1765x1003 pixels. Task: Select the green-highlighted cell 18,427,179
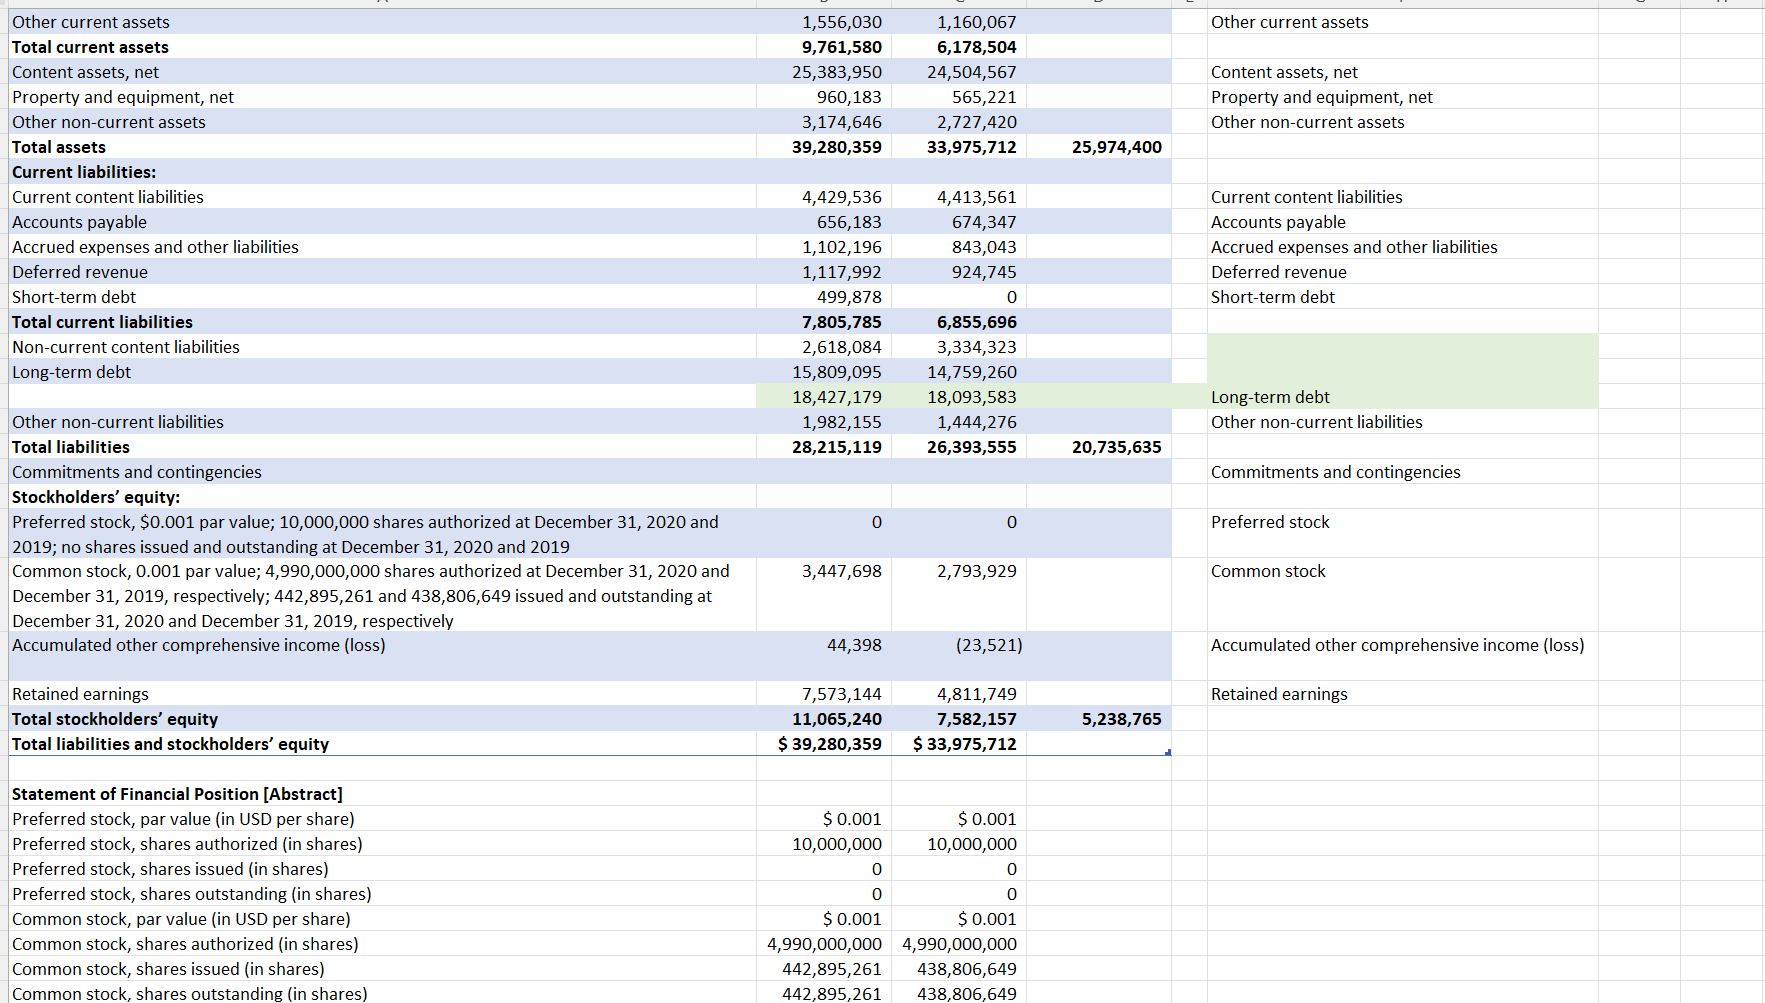tap(824, 397)
